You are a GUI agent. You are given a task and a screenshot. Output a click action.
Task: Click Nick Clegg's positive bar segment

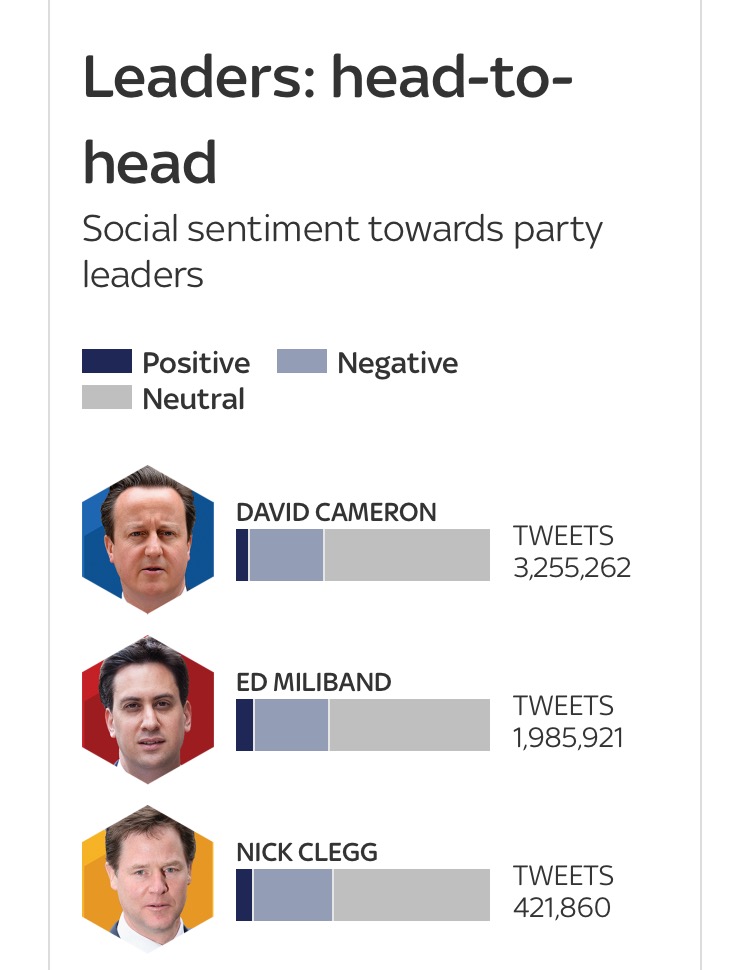click(244, 895)
